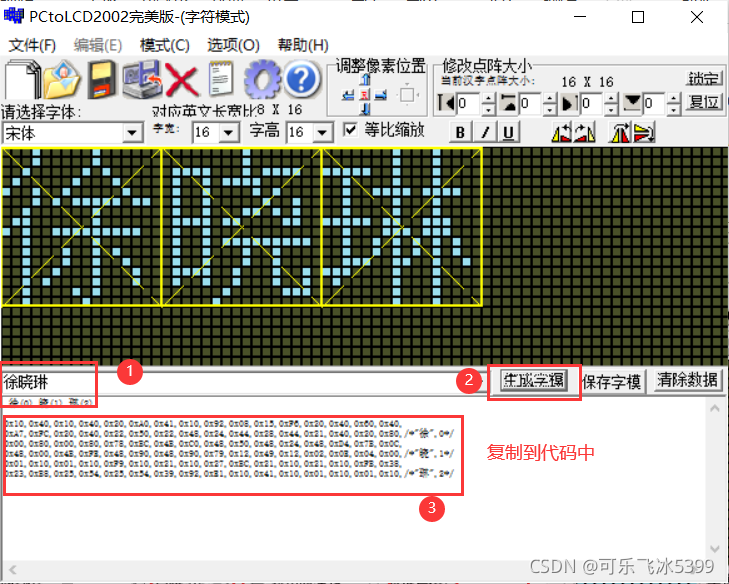This screenshot has height=584, width=729.
Task: Click the disk with undo arrow icon
Action: tap(142, 79)
